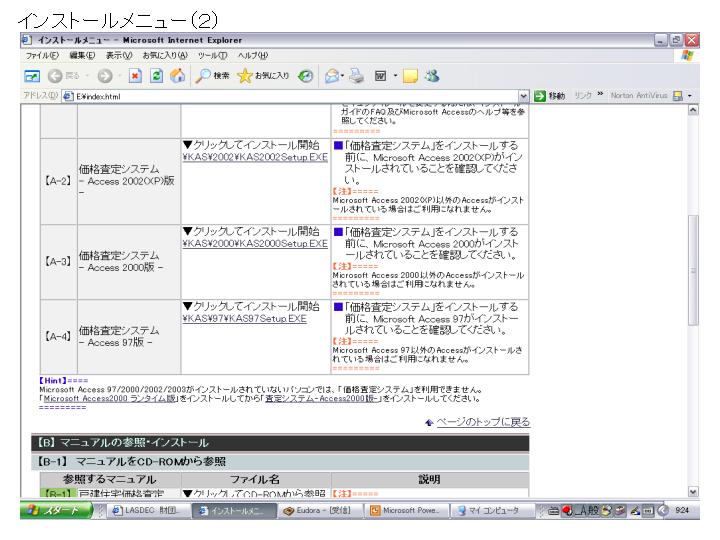Click the ファイル名 column header
Screen dimensions: 720x540
point(255,479)
